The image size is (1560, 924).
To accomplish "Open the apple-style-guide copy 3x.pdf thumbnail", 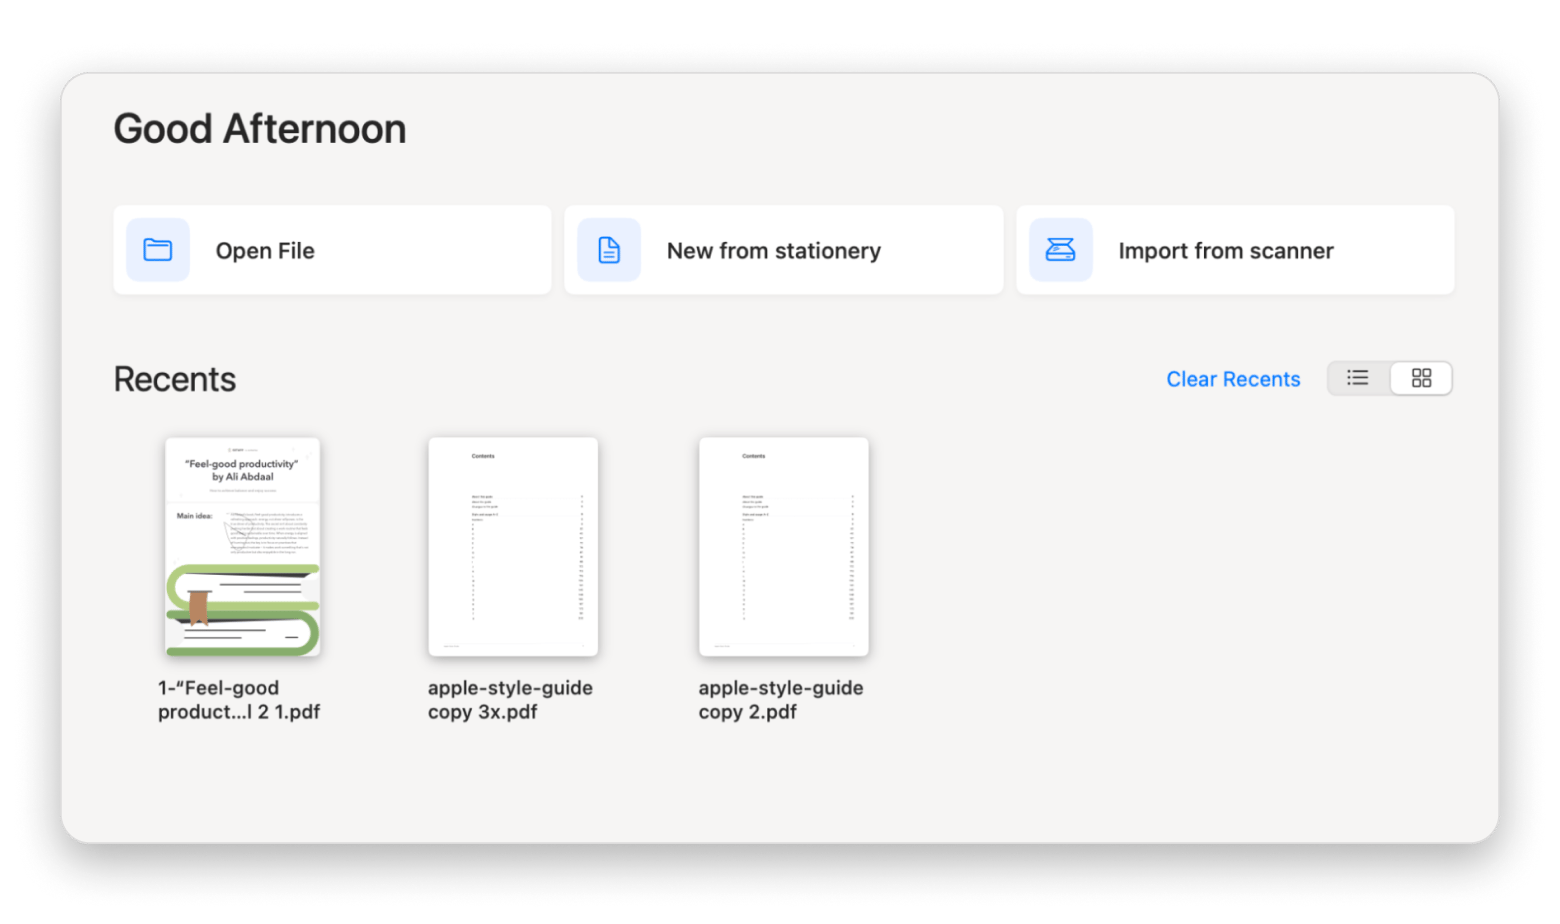I will tap(512, 546).
